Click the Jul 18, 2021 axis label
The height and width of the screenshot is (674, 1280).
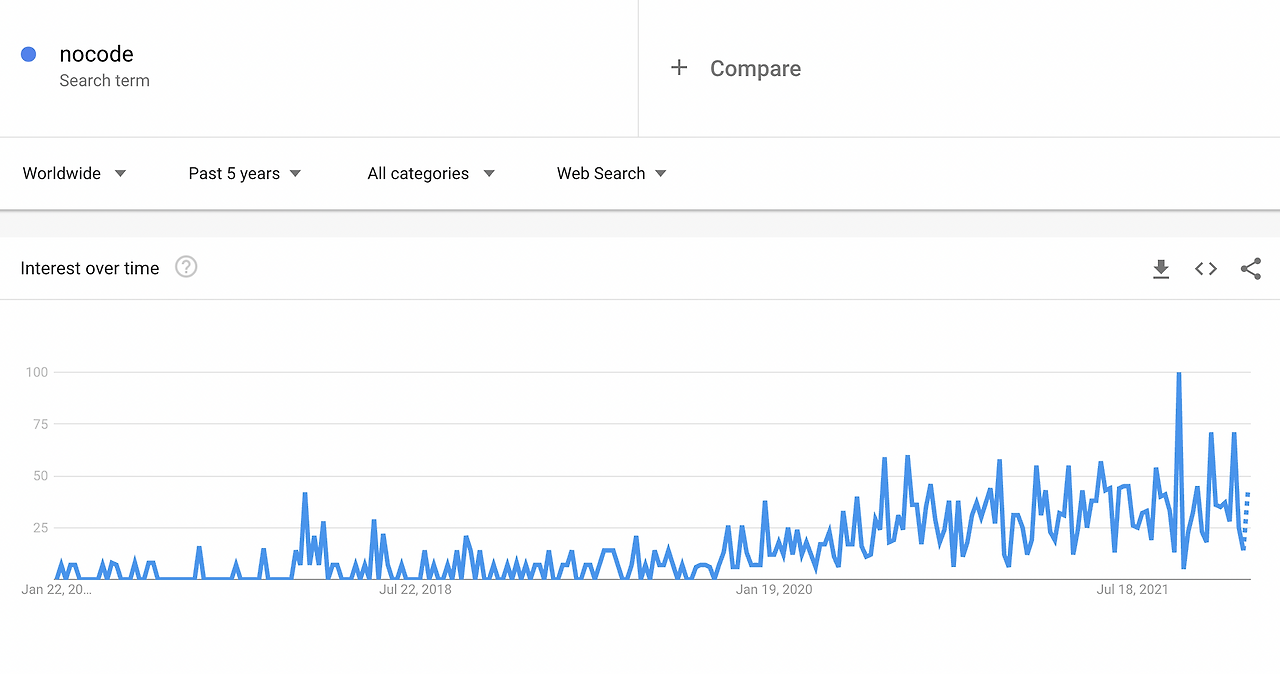[x=1132, y=590]
